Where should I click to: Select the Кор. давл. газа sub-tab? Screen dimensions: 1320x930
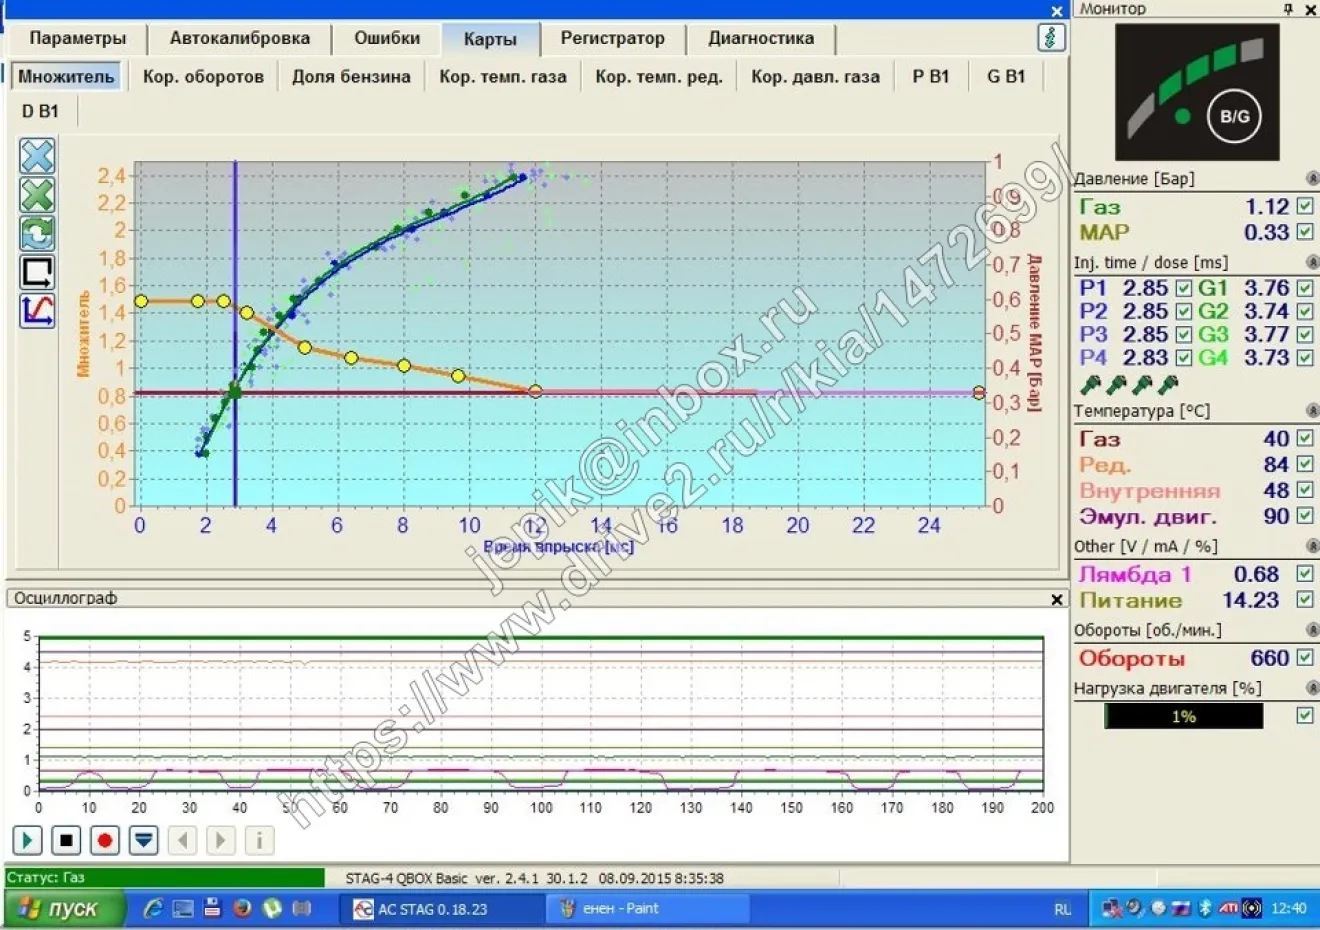click(x=816, y=76)
